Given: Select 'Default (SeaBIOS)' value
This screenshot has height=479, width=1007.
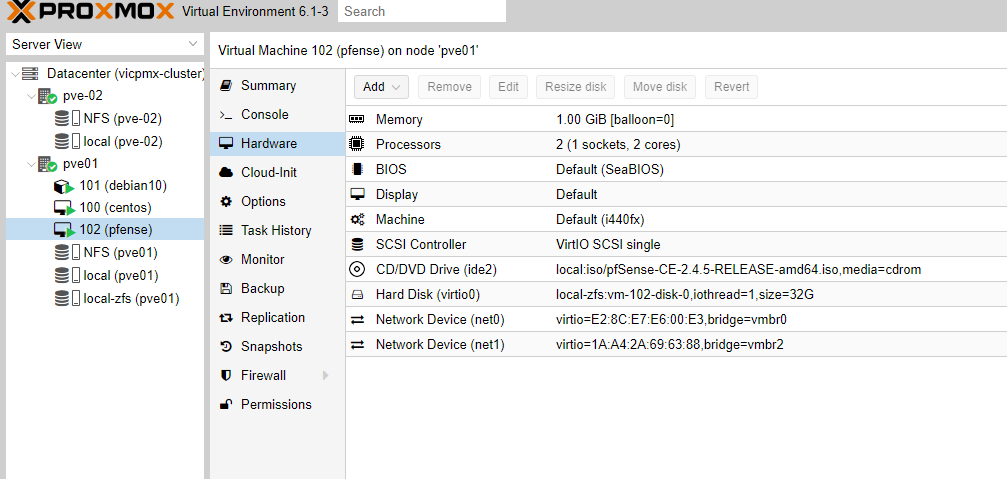Looking at the screenshot, I should (x=609, y=170).
